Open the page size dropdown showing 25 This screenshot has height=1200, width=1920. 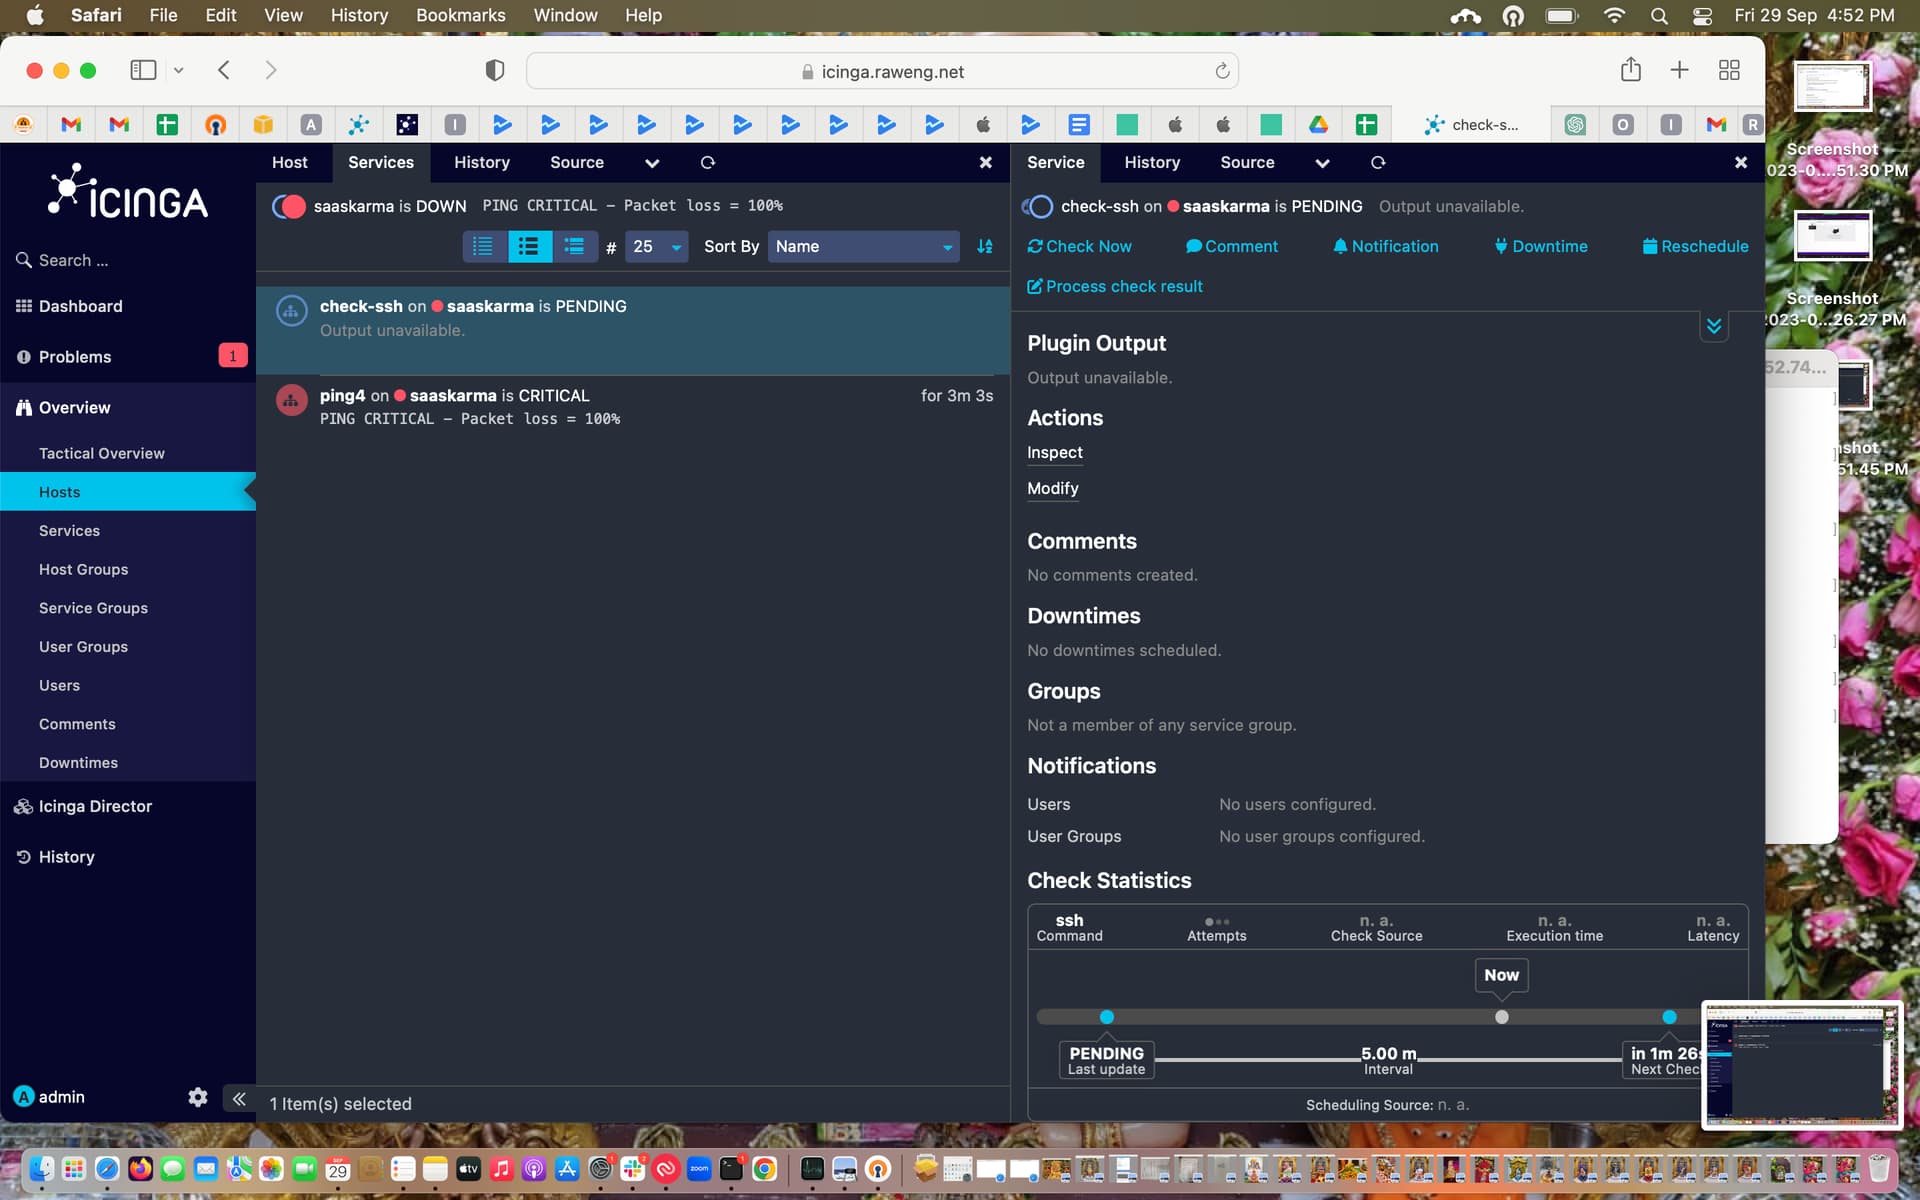pos(656,246)
